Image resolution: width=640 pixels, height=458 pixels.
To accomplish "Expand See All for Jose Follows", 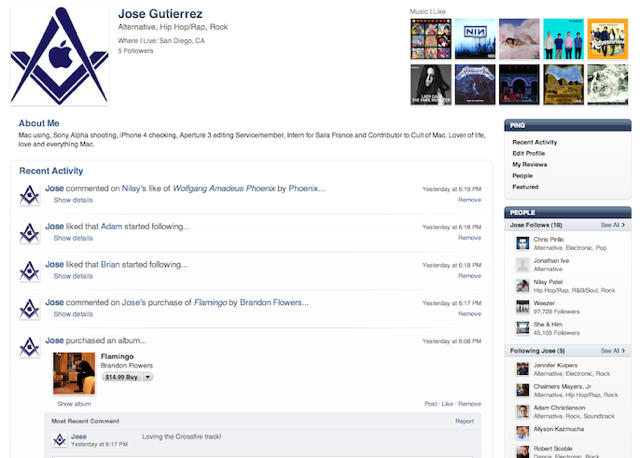I will click(x=612, y=226).
